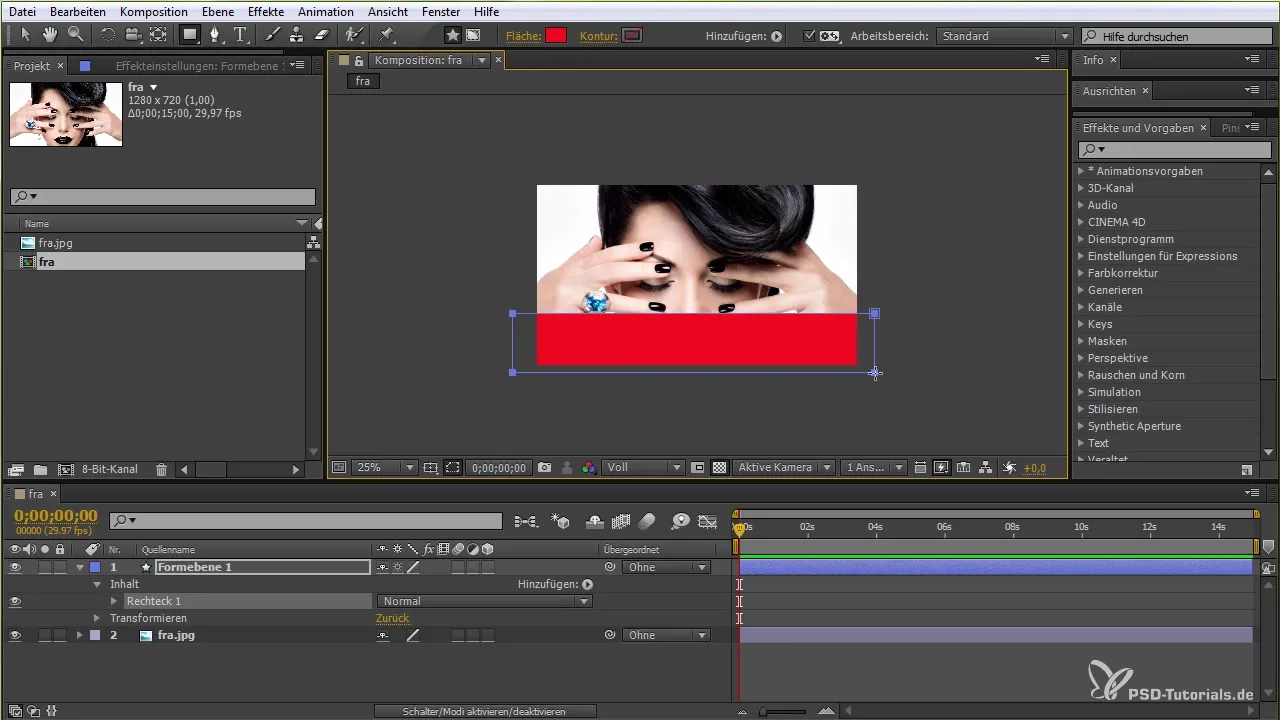Create a new folder in project panel
The width and height of the screenshot is (1280, 720).
[41, 469]
